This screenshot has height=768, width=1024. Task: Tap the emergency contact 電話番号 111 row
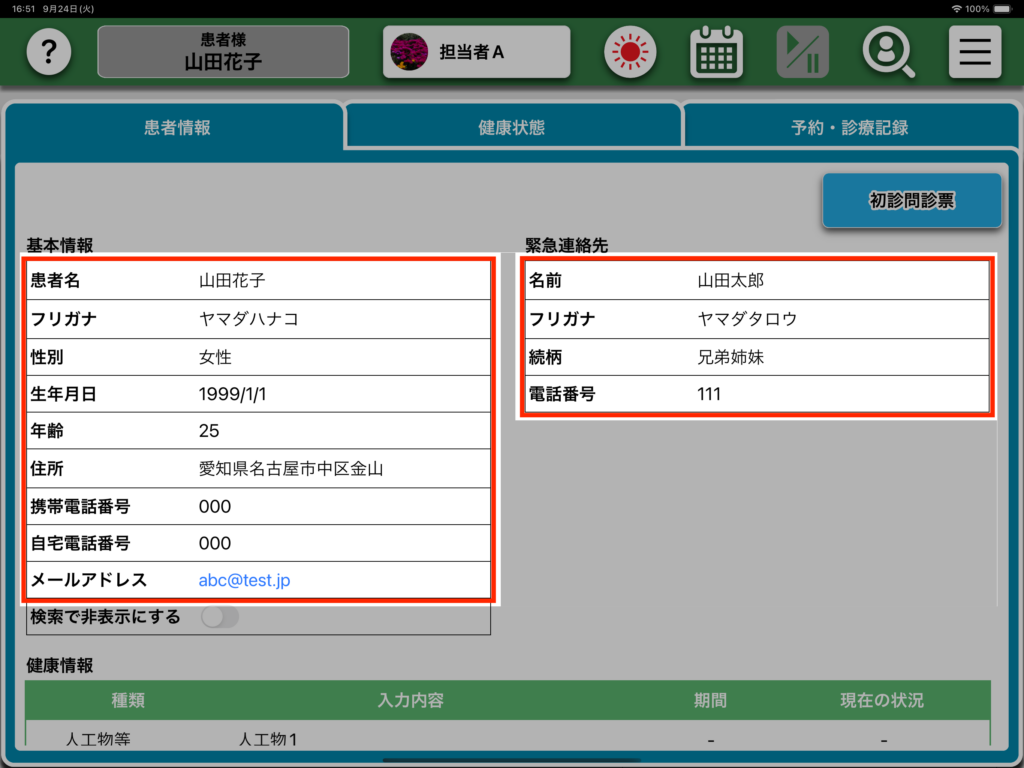pos(756,394)
